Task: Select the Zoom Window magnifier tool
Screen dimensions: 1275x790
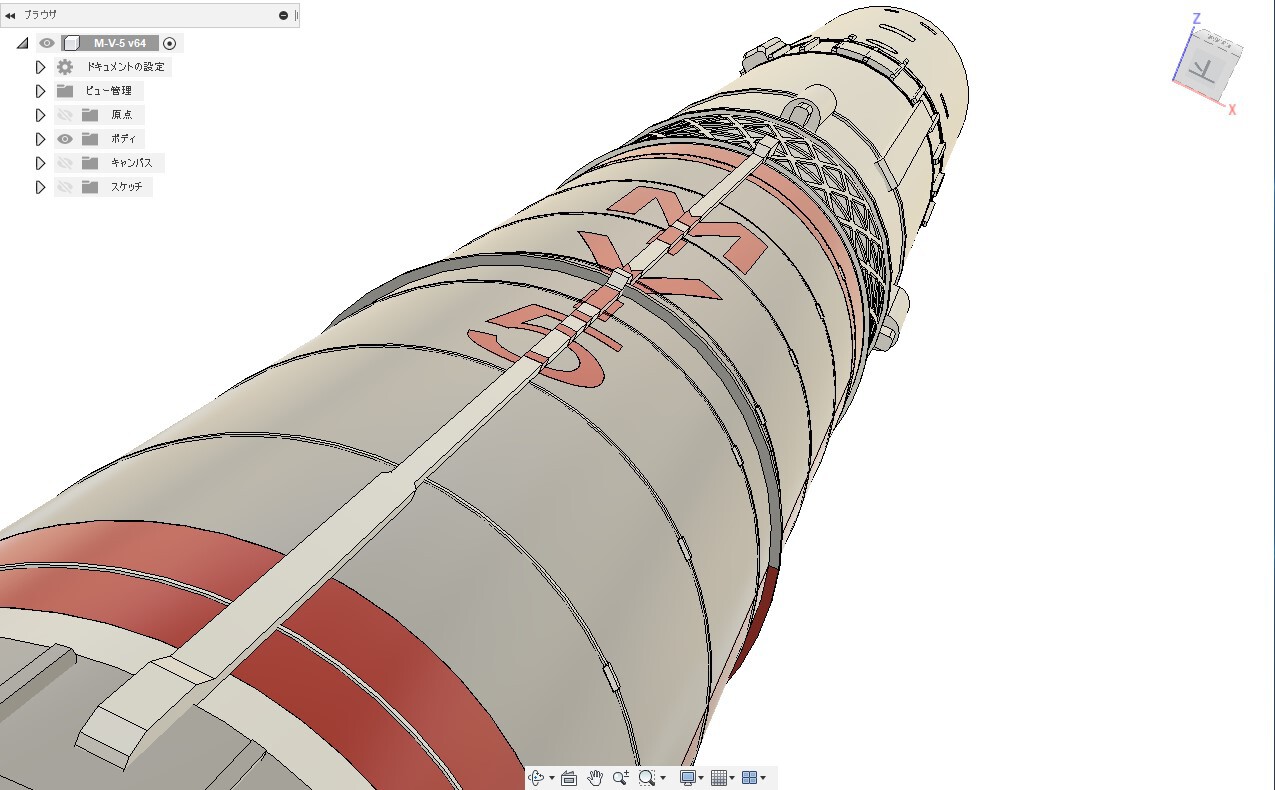Action: [647, 778]
